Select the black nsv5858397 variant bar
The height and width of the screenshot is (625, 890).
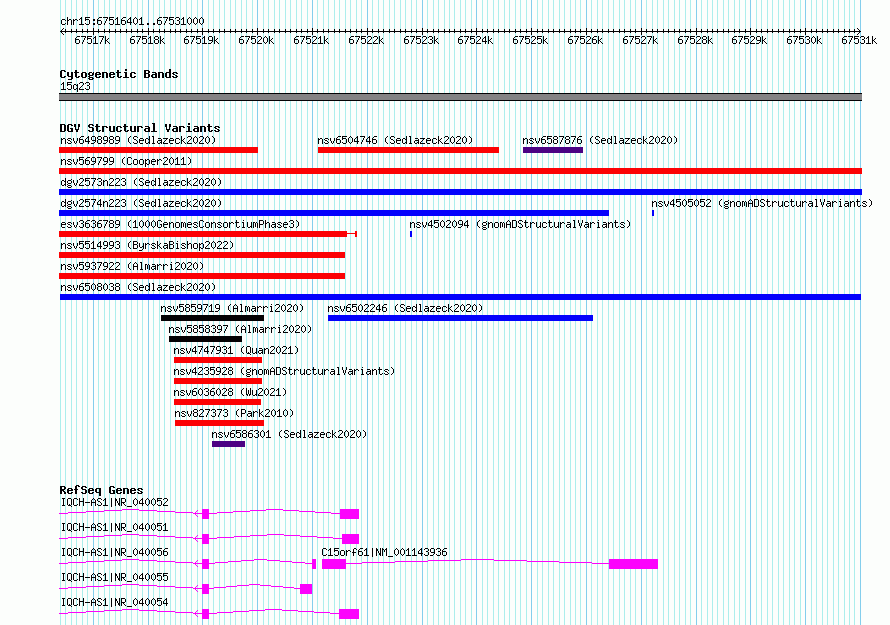[205, 339]
